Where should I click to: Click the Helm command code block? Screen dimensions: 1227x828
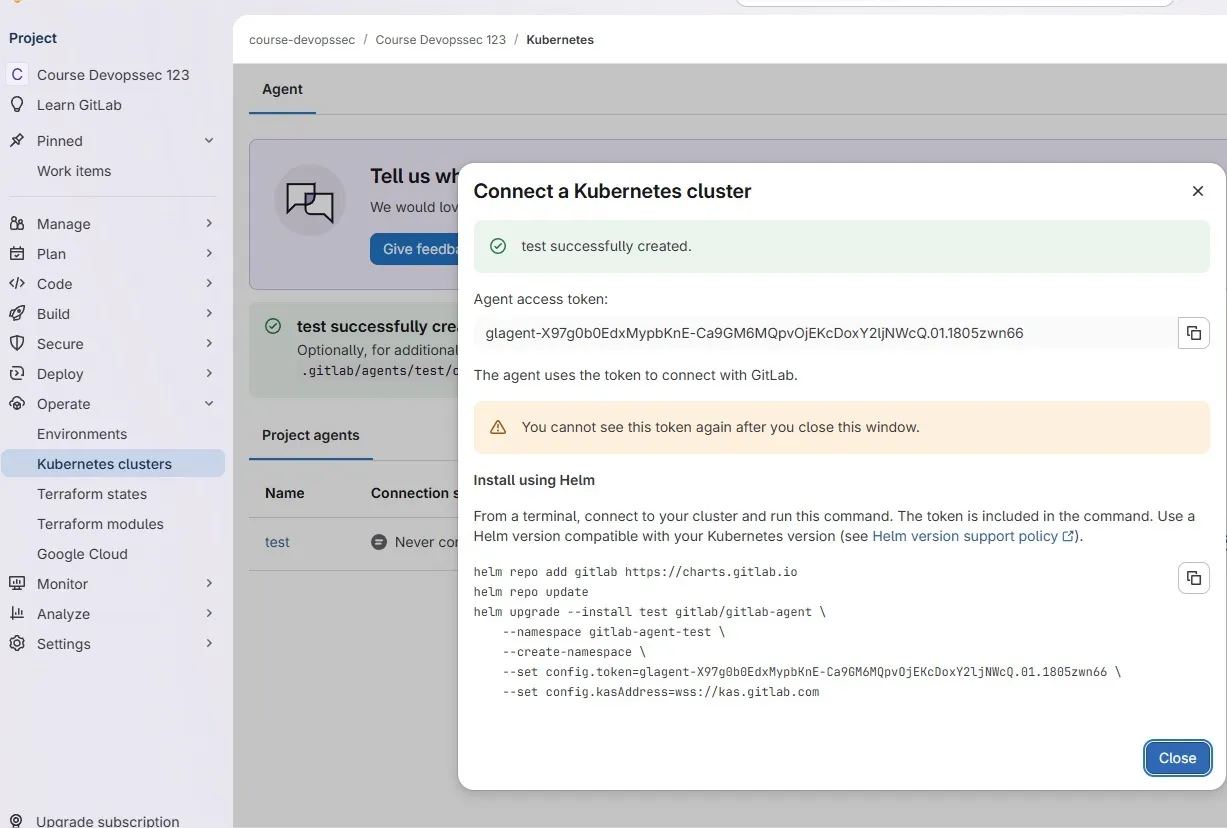point(797,632)
